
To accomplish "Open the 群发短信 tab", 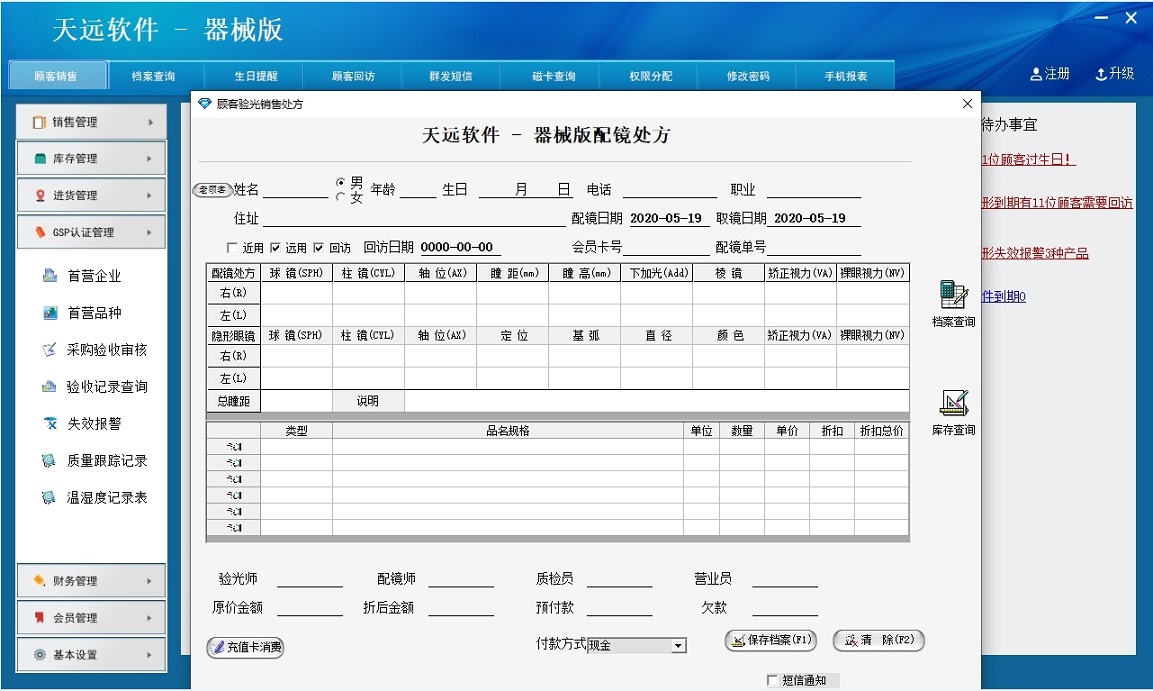I will 450,74.
